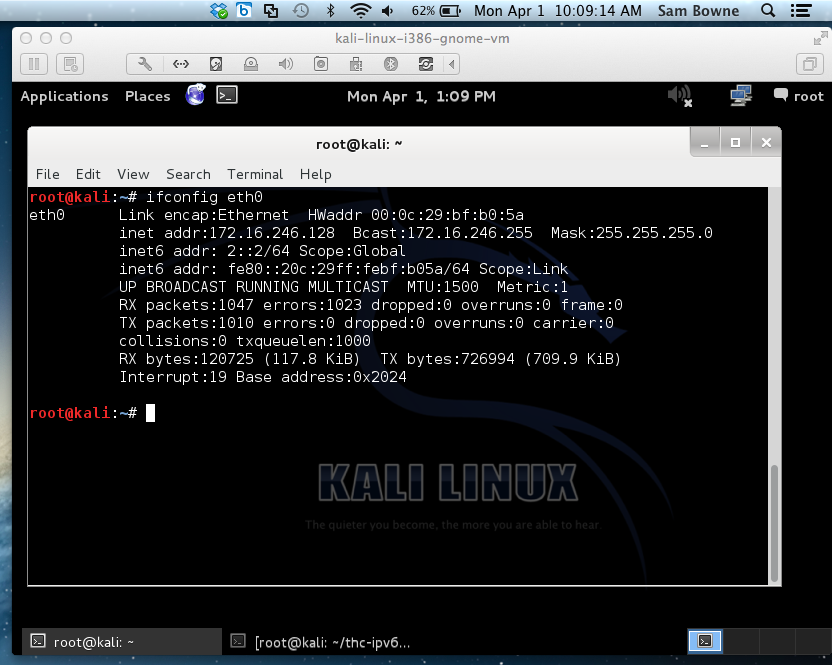Open Wi-Fi menu in Mac menu bar
The height and width of the screenshot is (665, 832).
click(361, 10)
